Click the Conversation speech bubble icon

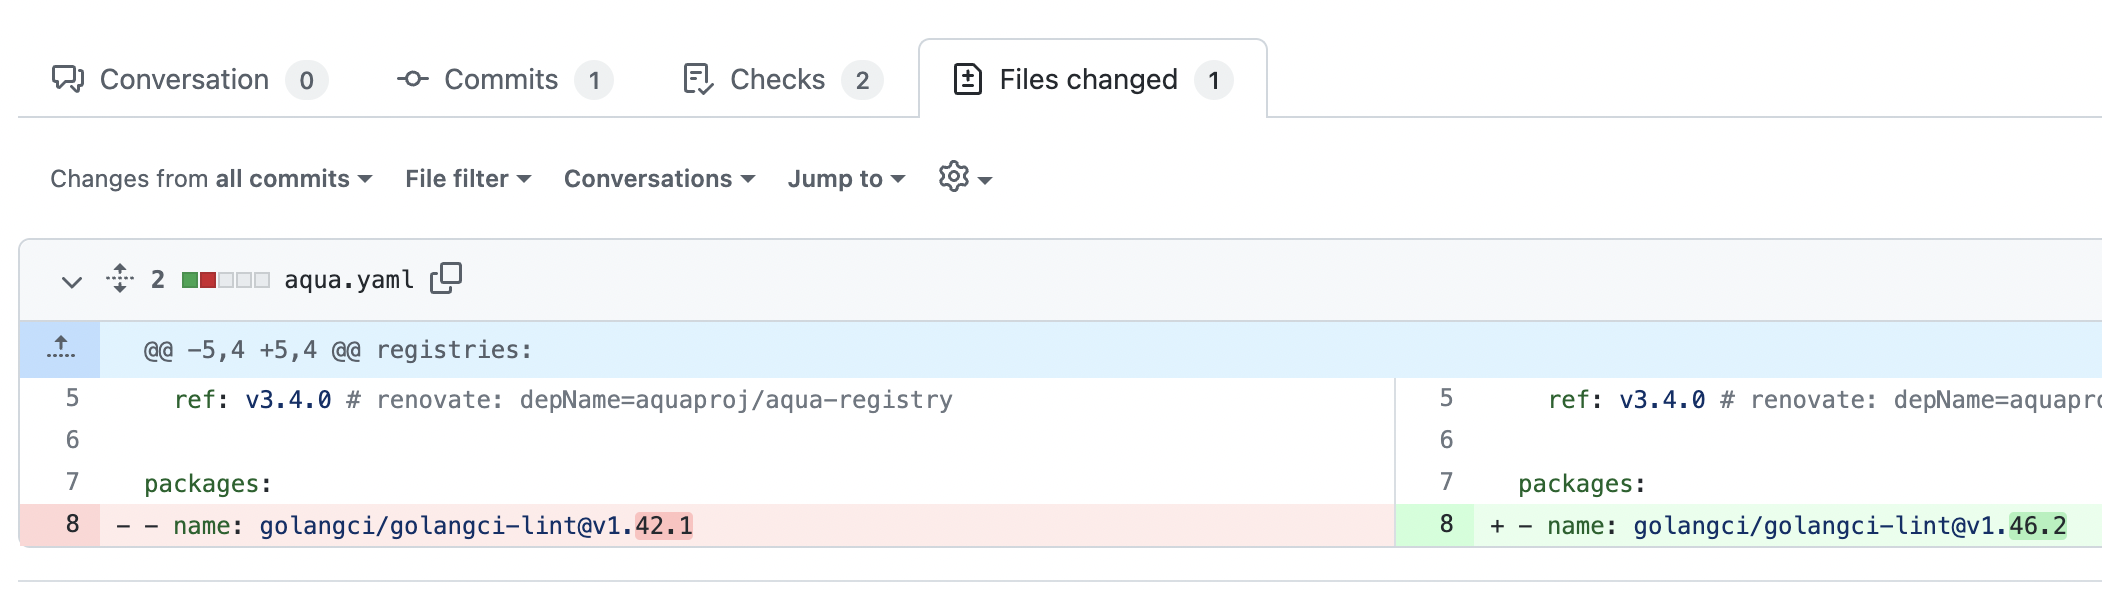coord(69,79)
